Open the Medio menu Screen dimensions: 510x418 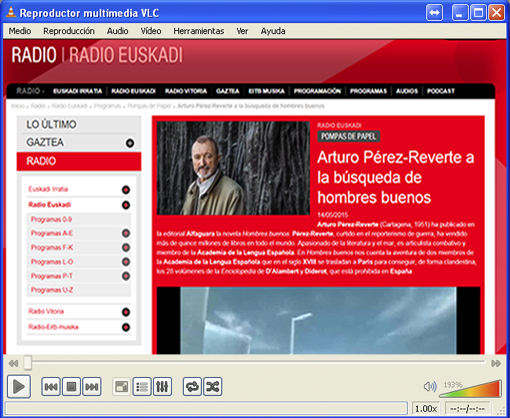(x=20, y=31)
